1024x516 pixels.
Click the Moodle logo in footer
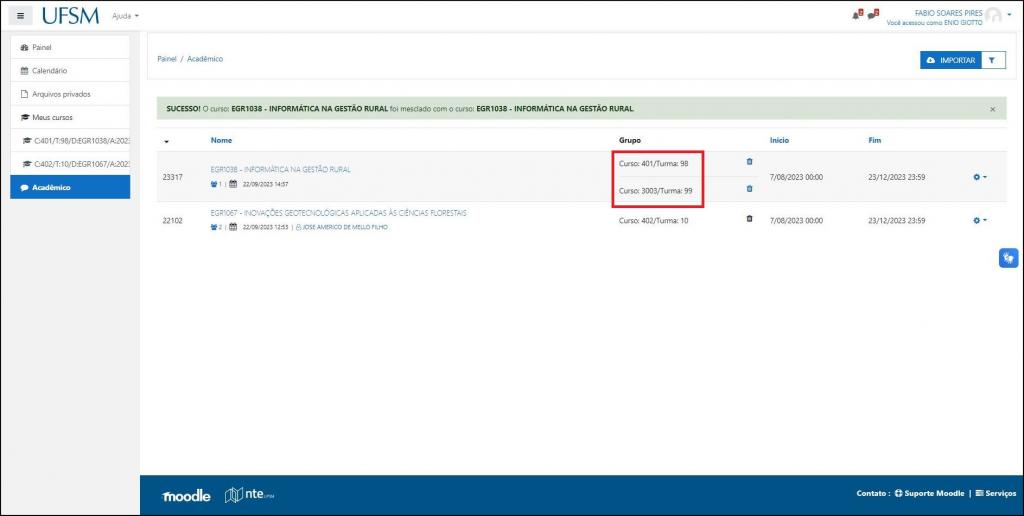coord(186,495)
